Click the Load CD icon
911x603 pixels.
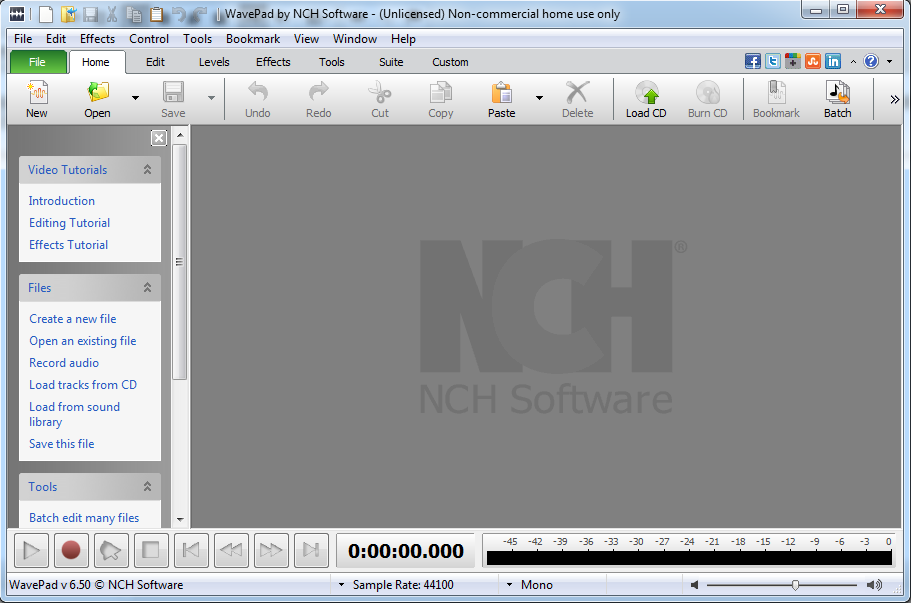point(646,94)
